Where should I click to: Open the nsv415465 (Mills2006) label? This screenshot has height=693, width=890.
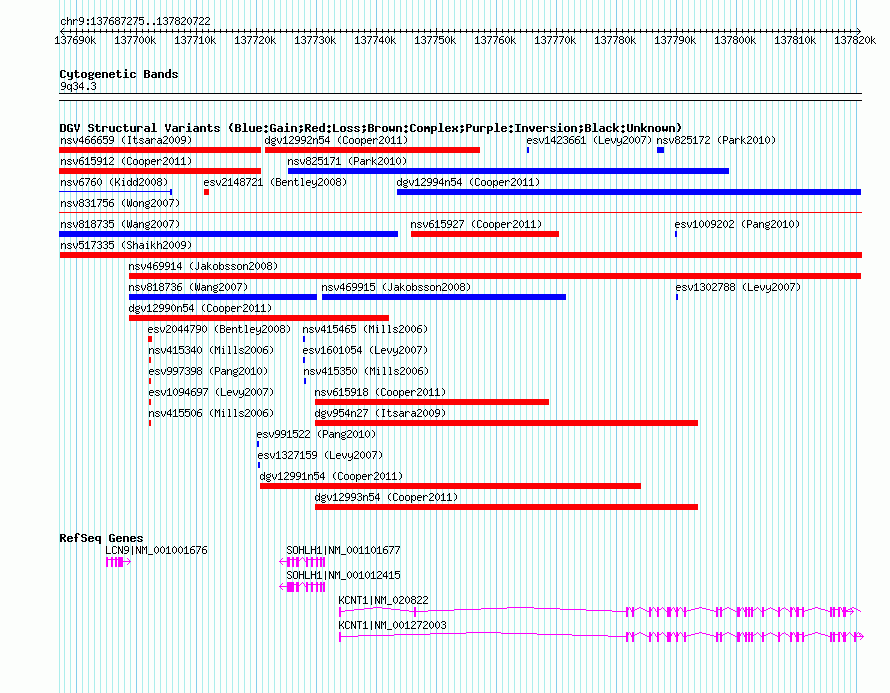[x=365, y=329]
